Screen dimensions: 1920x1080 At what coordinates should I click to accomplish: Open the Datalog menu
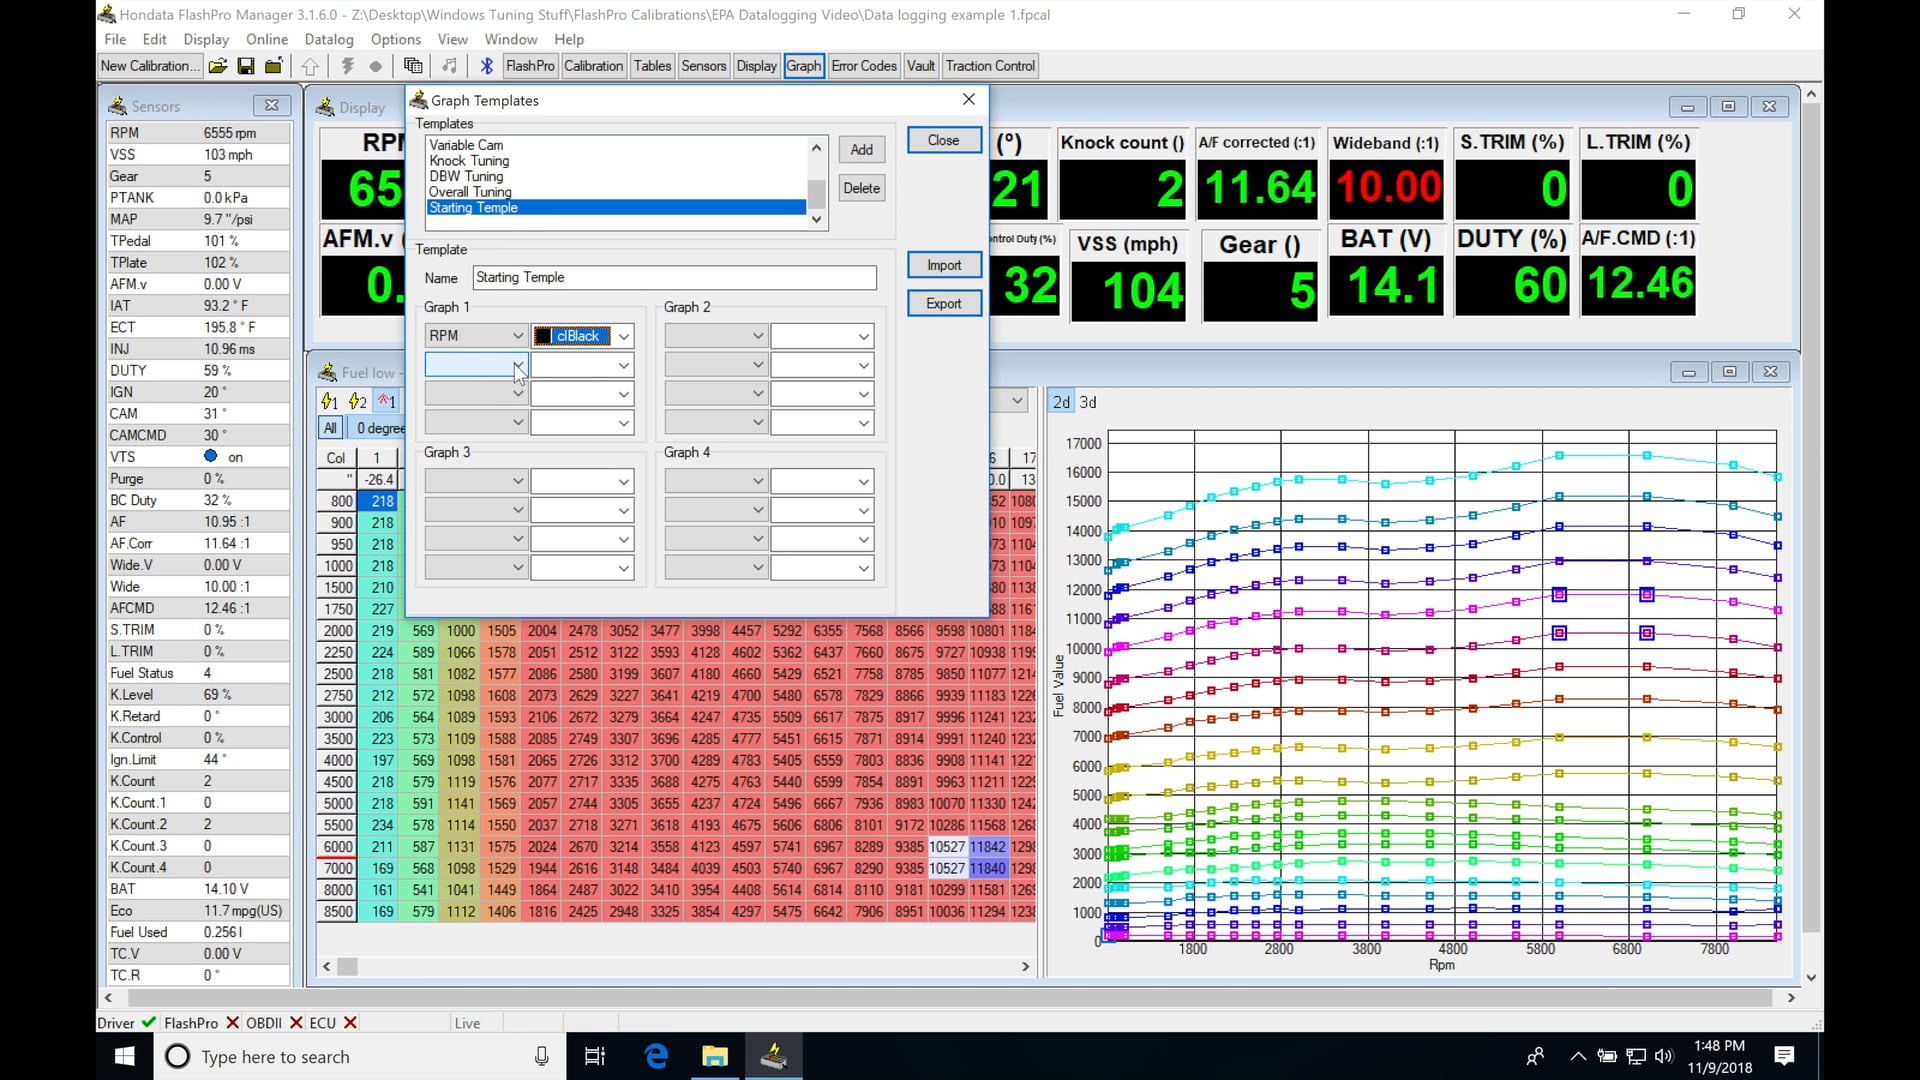click(329, 39)
